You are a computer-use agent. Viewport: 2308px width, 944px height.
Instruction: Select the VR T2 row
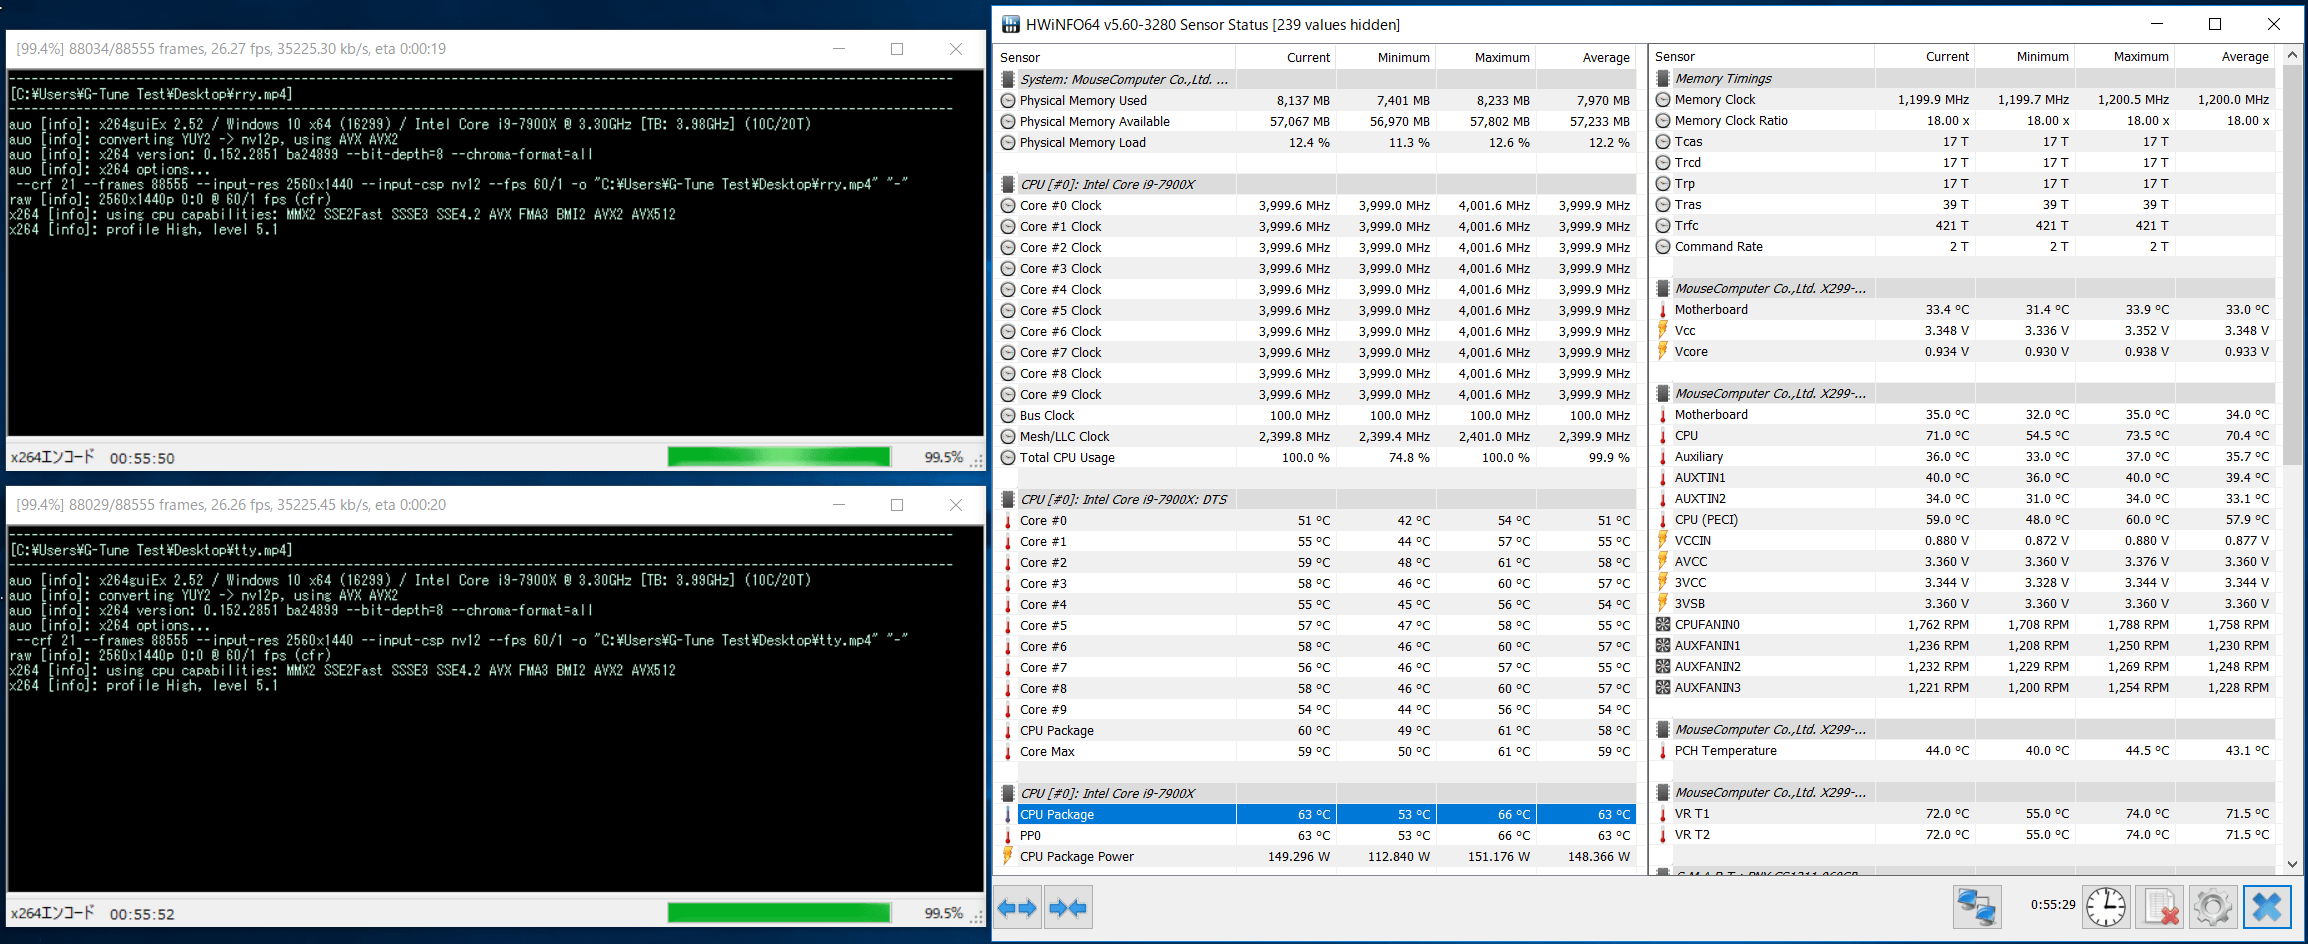(1963, 835)
